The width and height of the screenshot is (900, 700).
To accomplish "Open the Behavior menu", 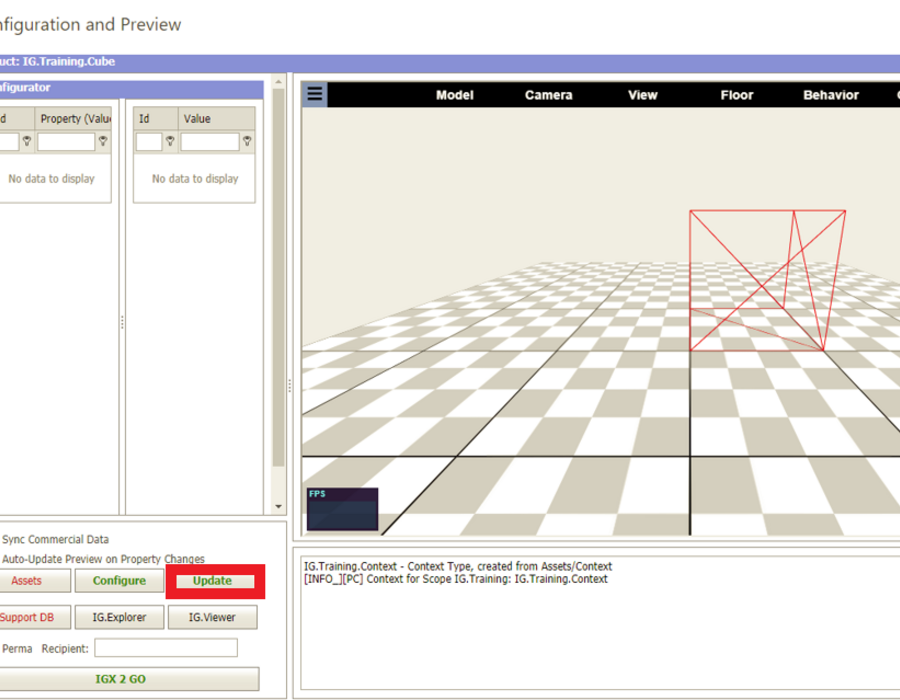I will pos(831,95).
